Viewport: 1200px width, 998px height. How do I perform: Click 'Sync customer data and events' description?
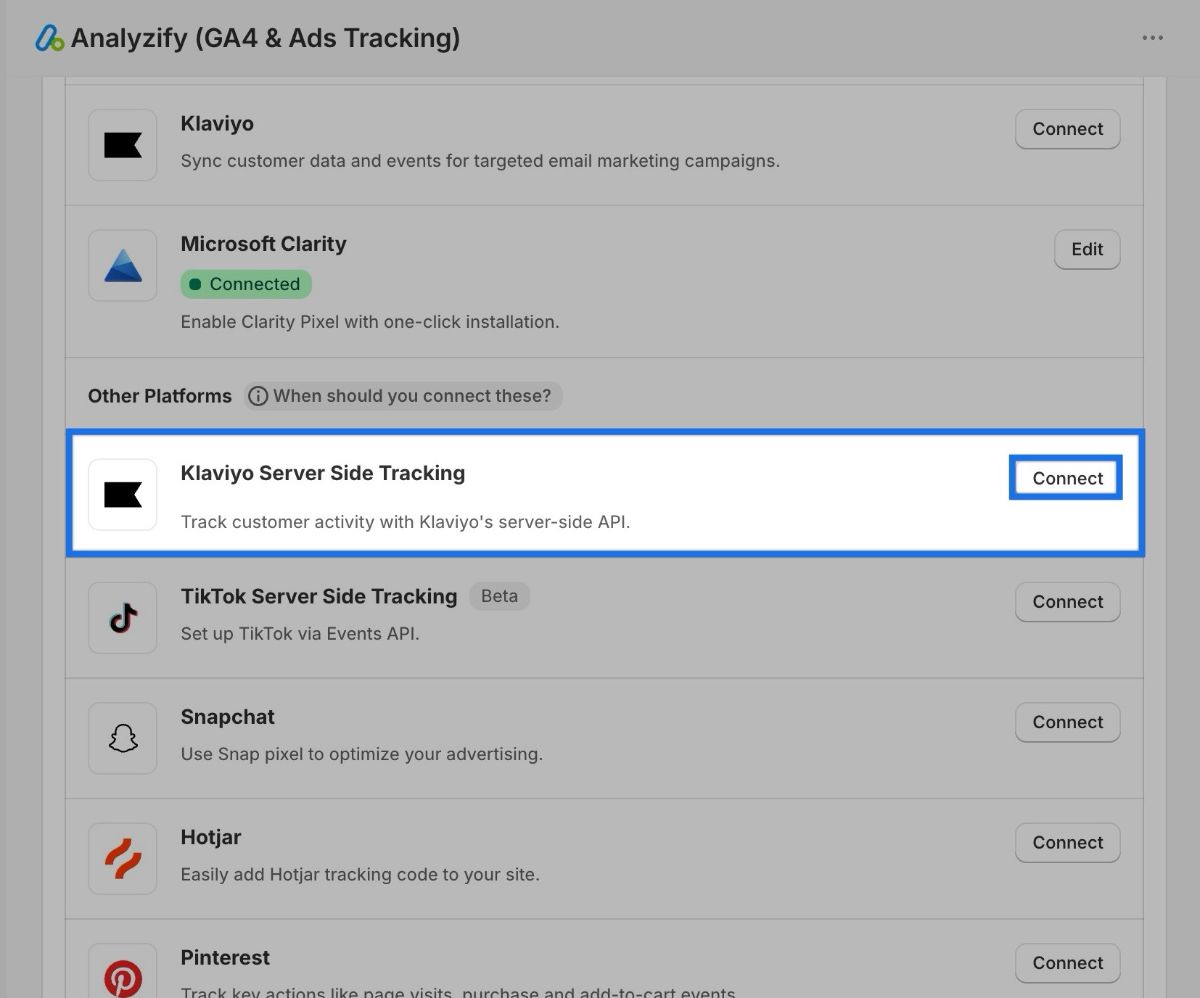480,161
